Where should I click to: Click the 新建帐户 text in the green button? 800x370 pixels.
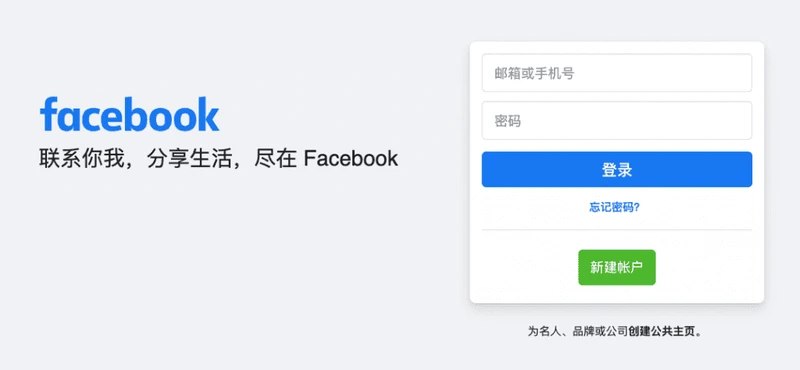tap(617, 267)
